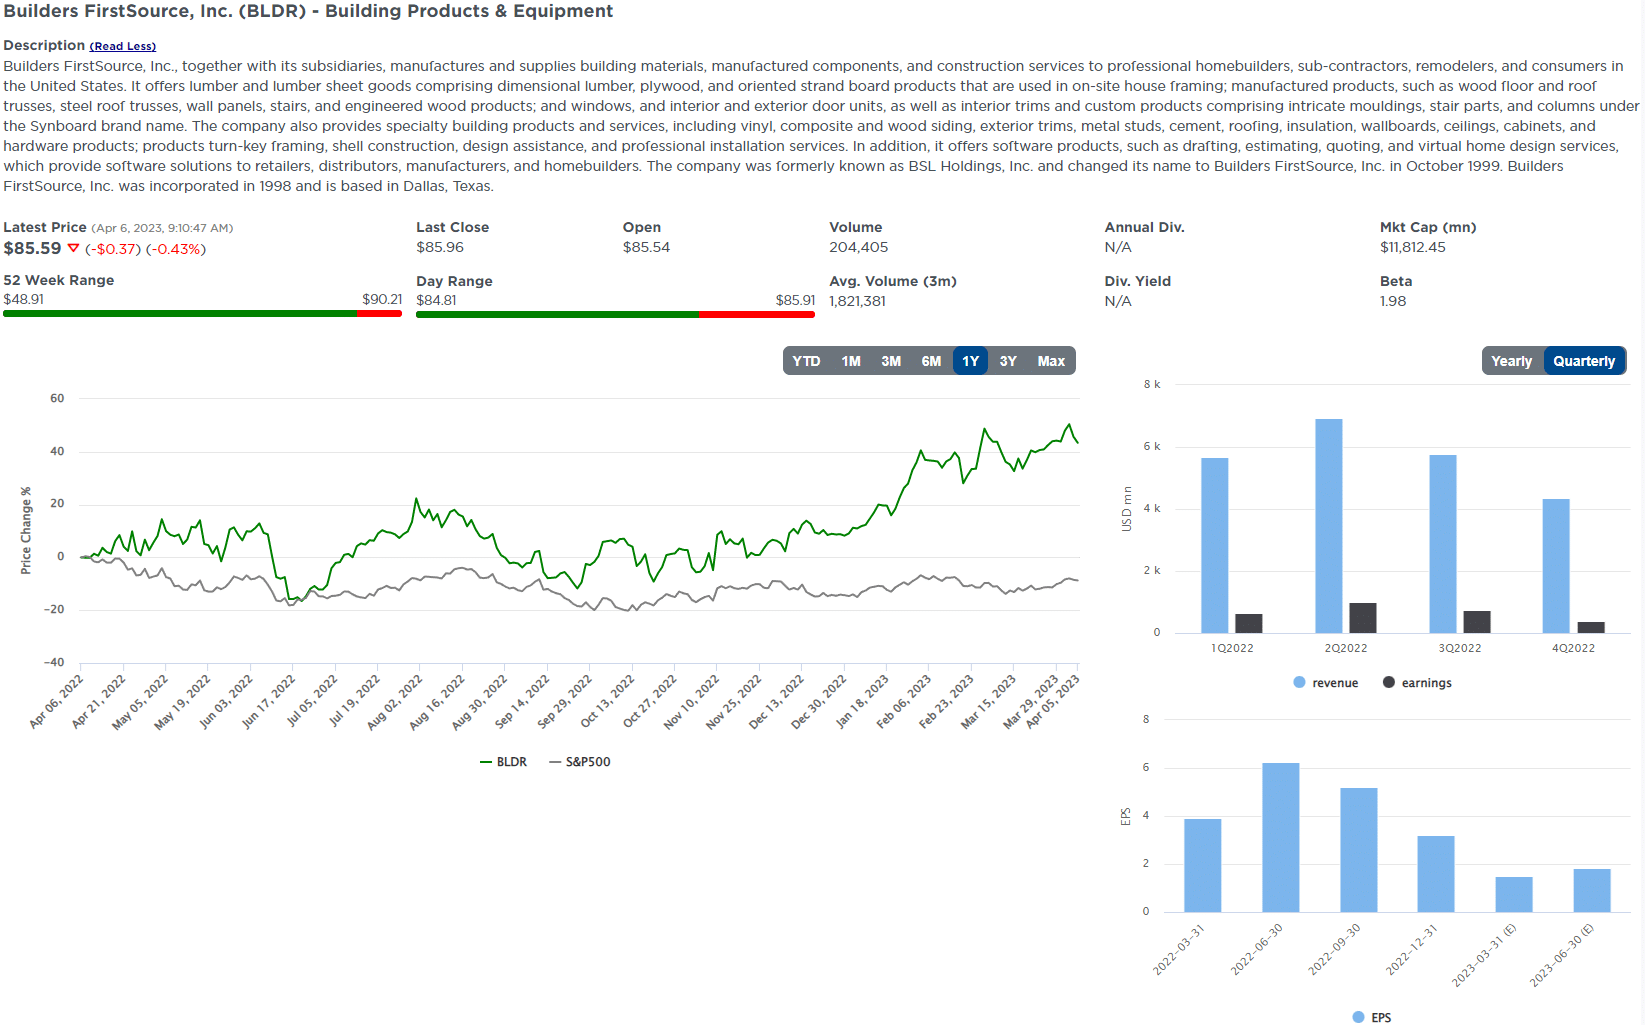This screenshot has height=1025, width=1645.
Task: Select the Max chart range
Action: coord(1051,361)
